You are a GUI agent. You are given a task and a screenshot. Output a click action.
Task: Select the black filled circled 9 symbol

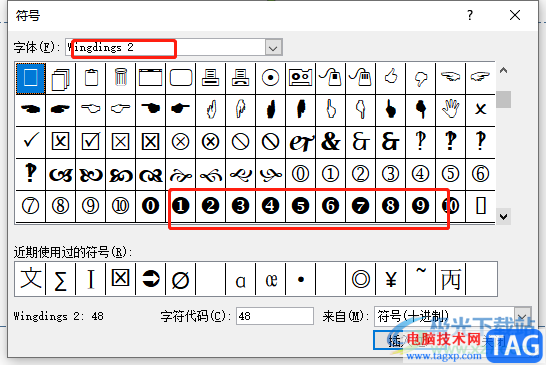tap(421, 206)
